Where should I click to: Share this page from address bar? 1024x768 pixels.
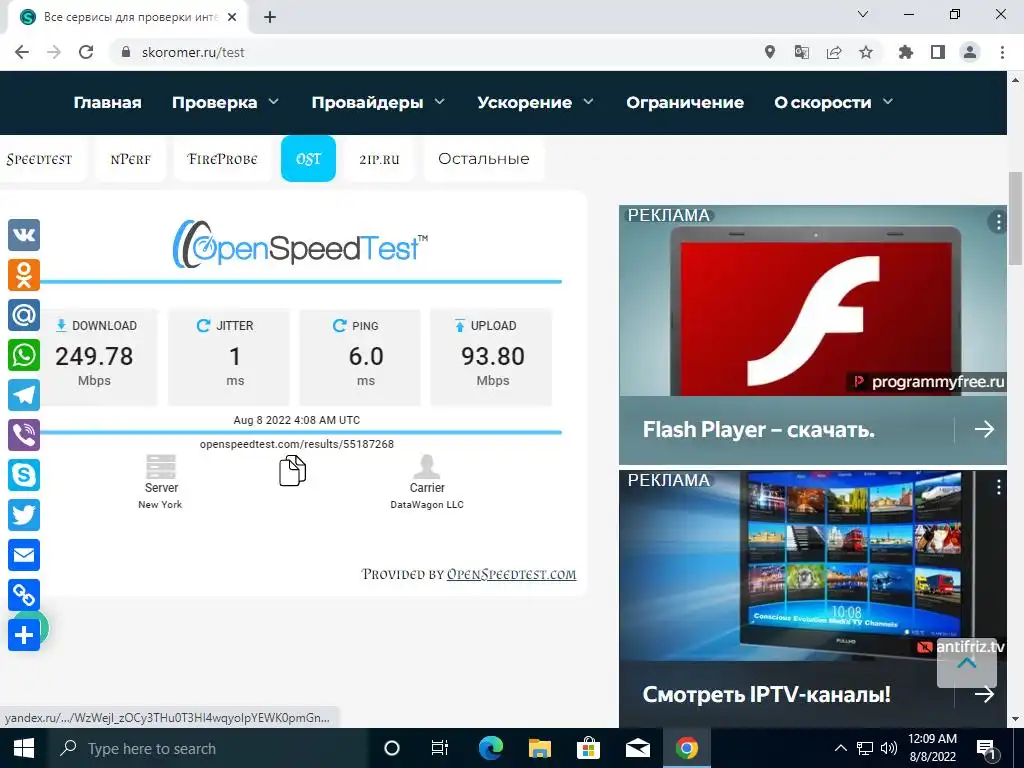[834, 52]
